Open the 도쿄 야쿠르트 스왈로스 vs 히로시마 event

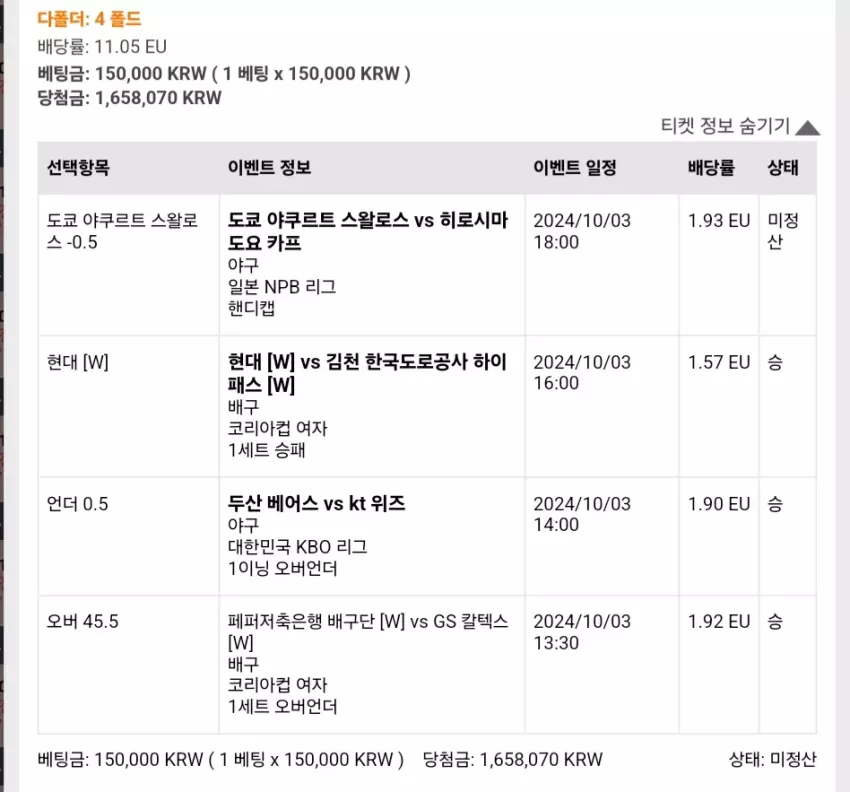point(368,231)
